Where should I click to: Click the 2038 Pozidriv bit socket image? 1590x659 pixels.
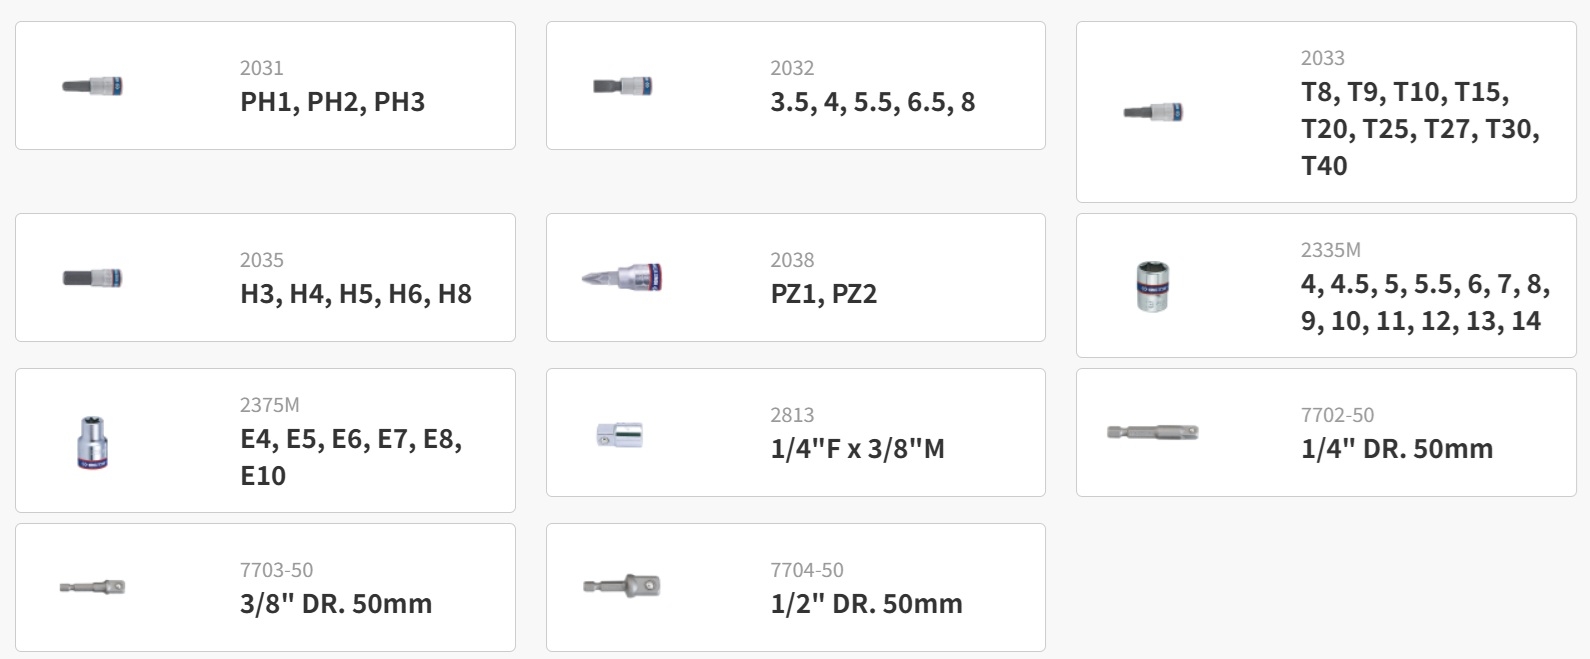point(622,277)
